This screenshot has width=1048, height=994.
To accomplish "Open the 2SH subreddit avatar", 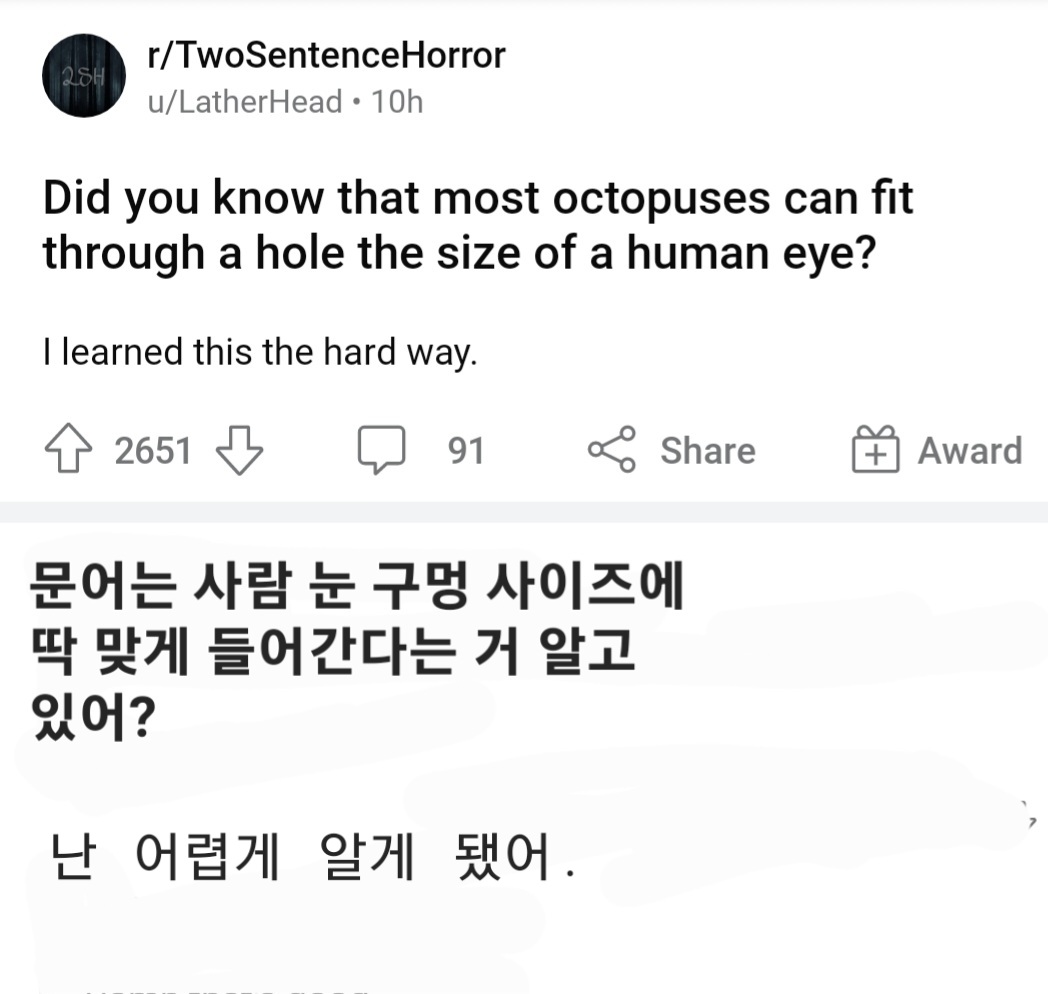I will pyautogui.click(x=84, y=76).
